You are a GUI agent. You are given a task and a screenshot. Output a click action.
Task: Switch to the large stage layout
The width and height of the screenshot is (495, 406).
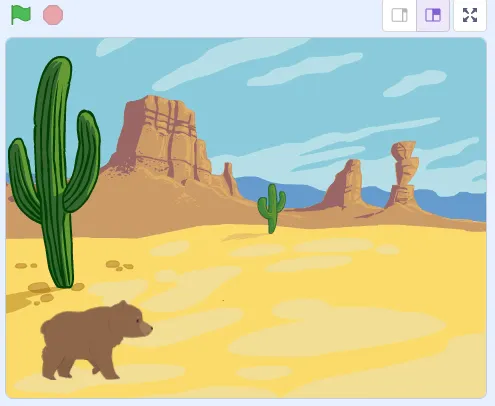(x=433, y=15)
